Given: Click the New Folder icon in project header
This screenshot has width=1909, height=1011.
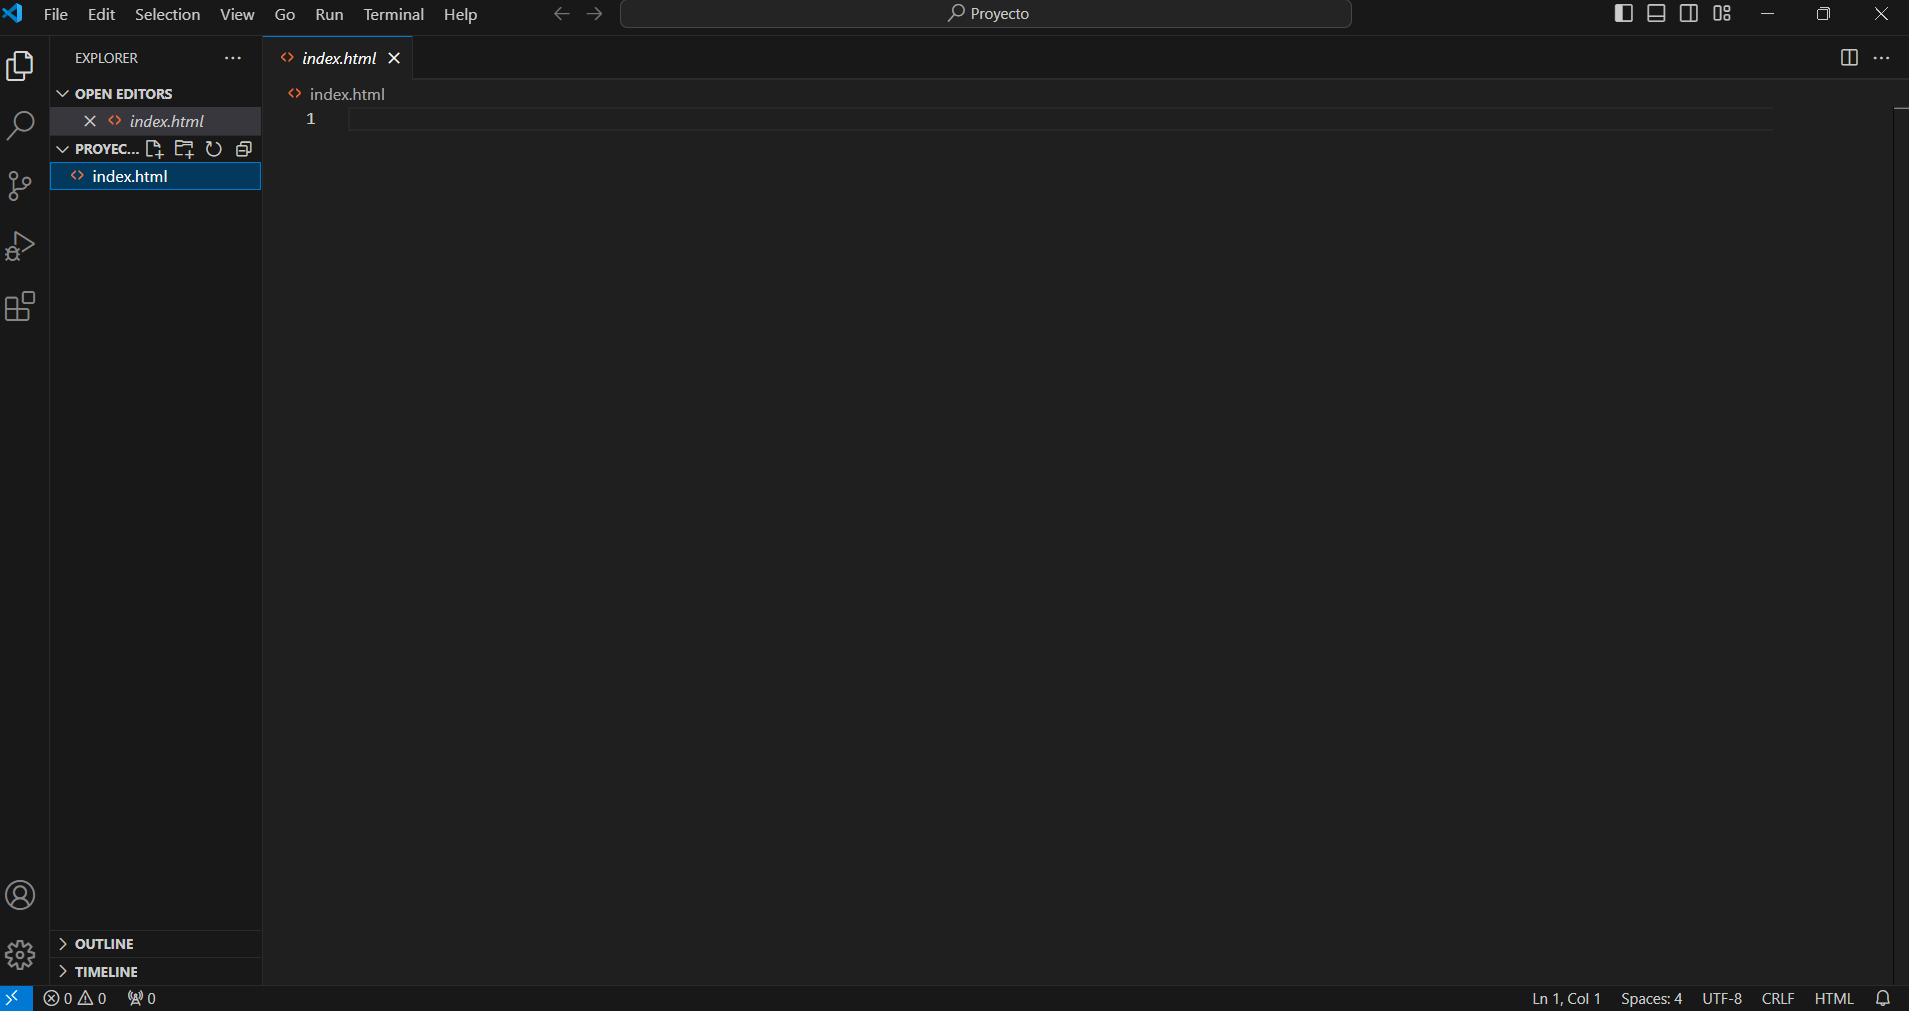Looking at the screenshot, I should (184, 149).
